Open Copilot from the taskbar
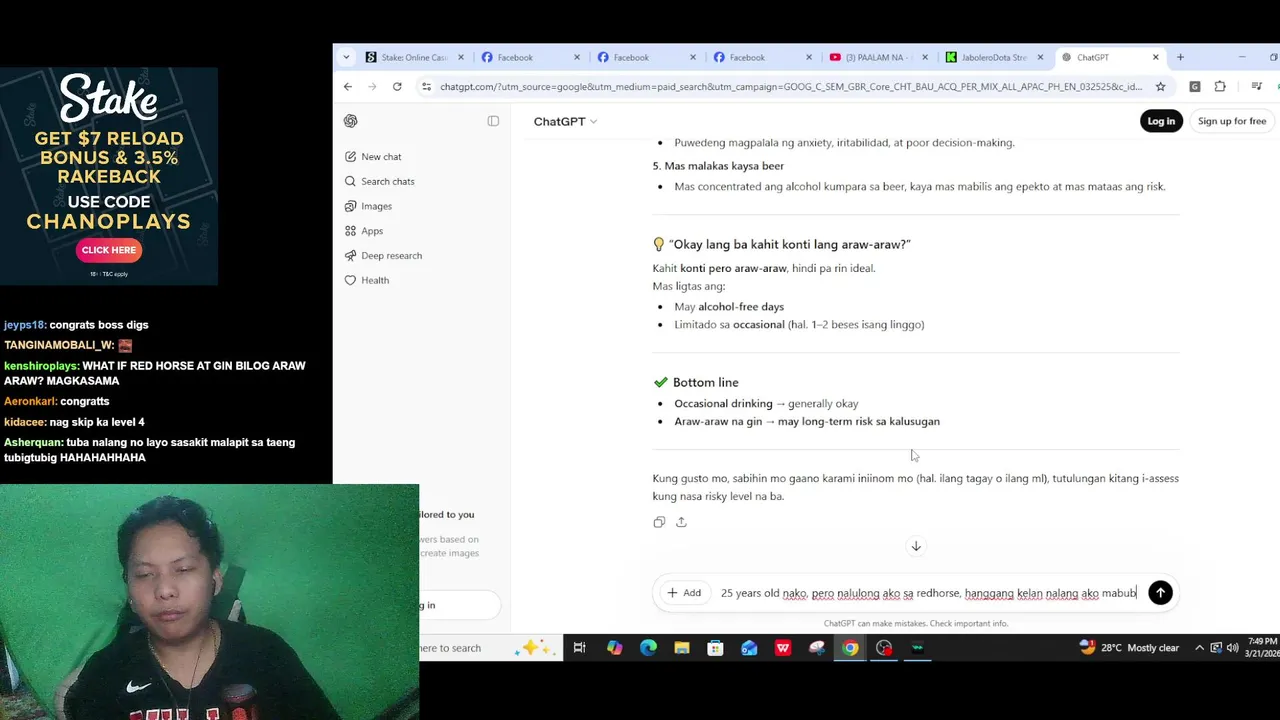This screenshot has width=1280, height=720. click(614, 648)
